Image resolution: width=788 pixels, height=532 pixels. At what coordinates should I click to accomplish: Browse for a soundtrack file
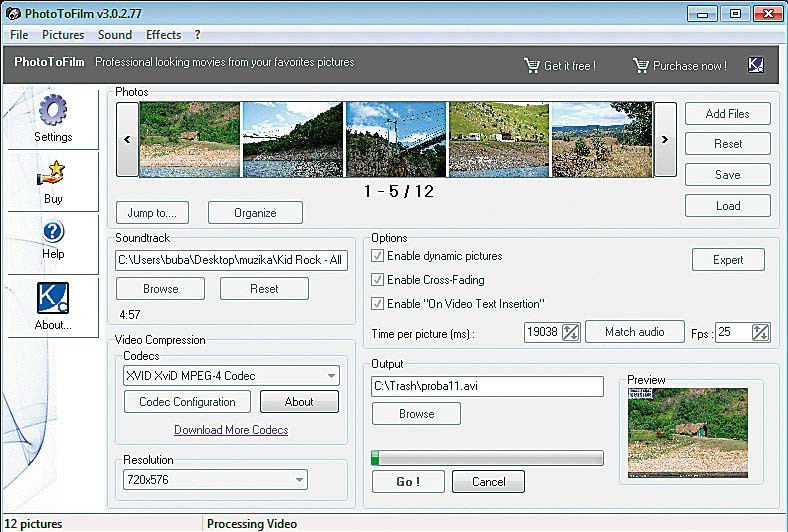point(160,289)
